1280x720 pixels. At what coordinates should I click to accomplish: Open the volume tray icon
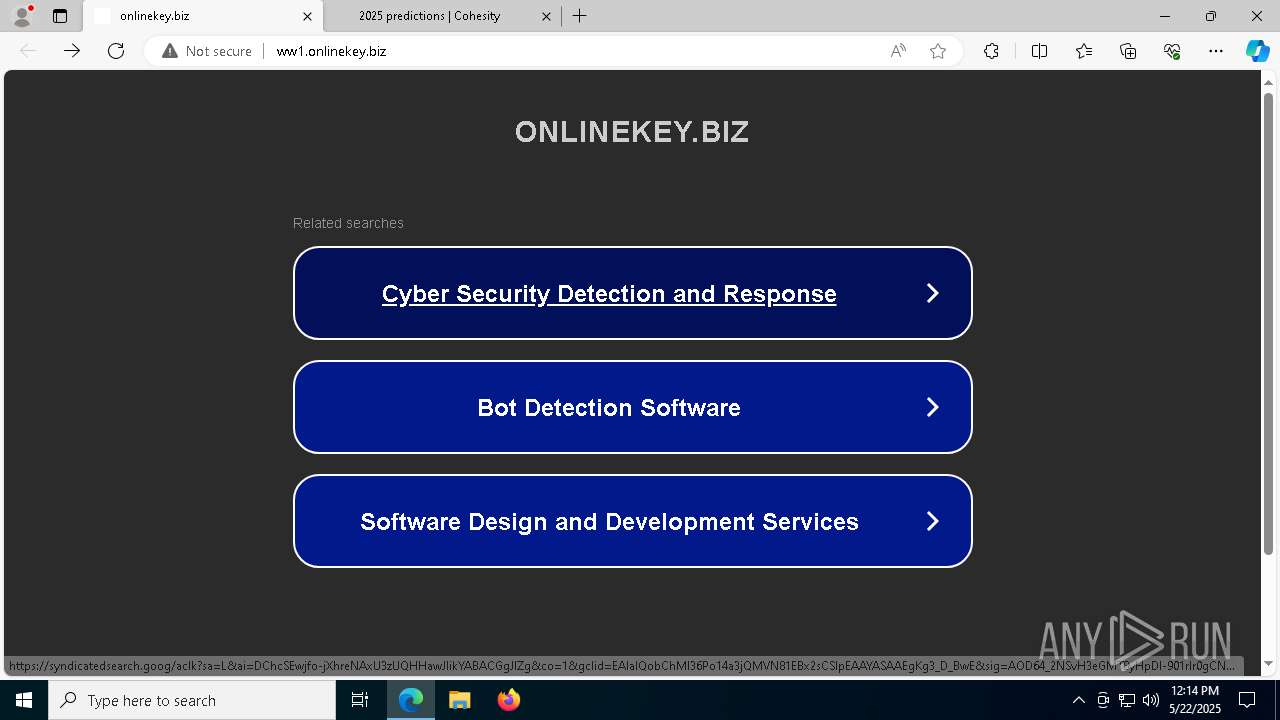1150,700
